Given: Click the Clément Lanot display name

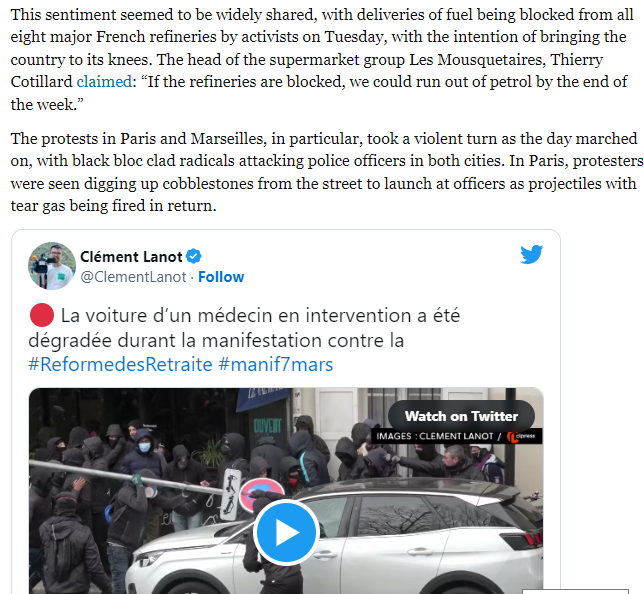Looking at the screenshot, I should [131, 257].
